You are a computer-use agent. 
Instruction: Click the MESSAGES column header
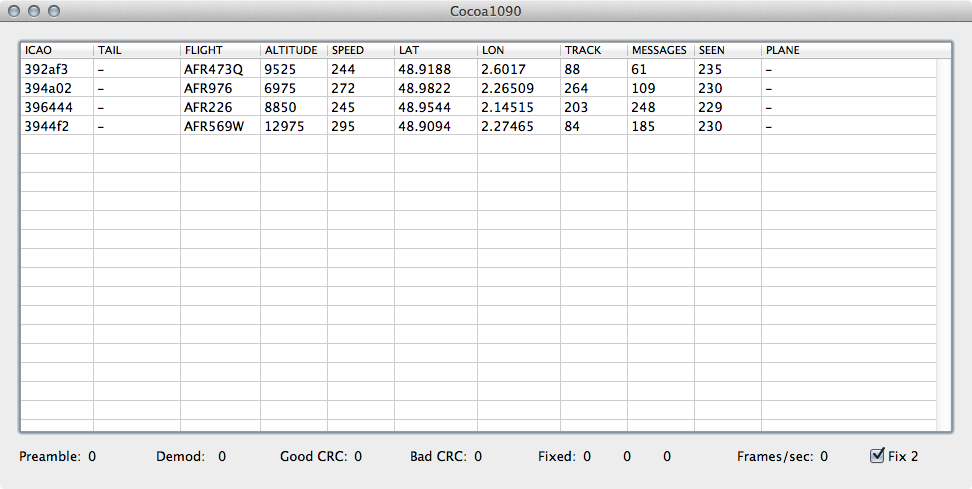(661, 50)
